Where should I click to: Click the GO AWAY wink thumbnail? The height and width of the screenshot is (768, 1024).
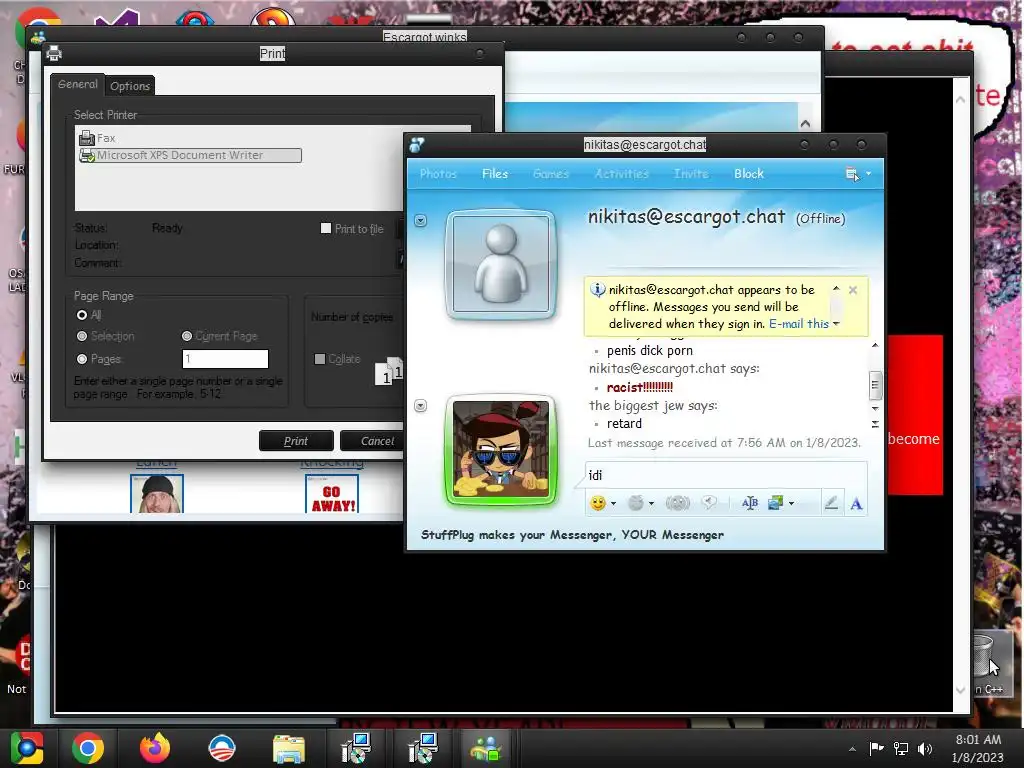click(x=332, y=494)
